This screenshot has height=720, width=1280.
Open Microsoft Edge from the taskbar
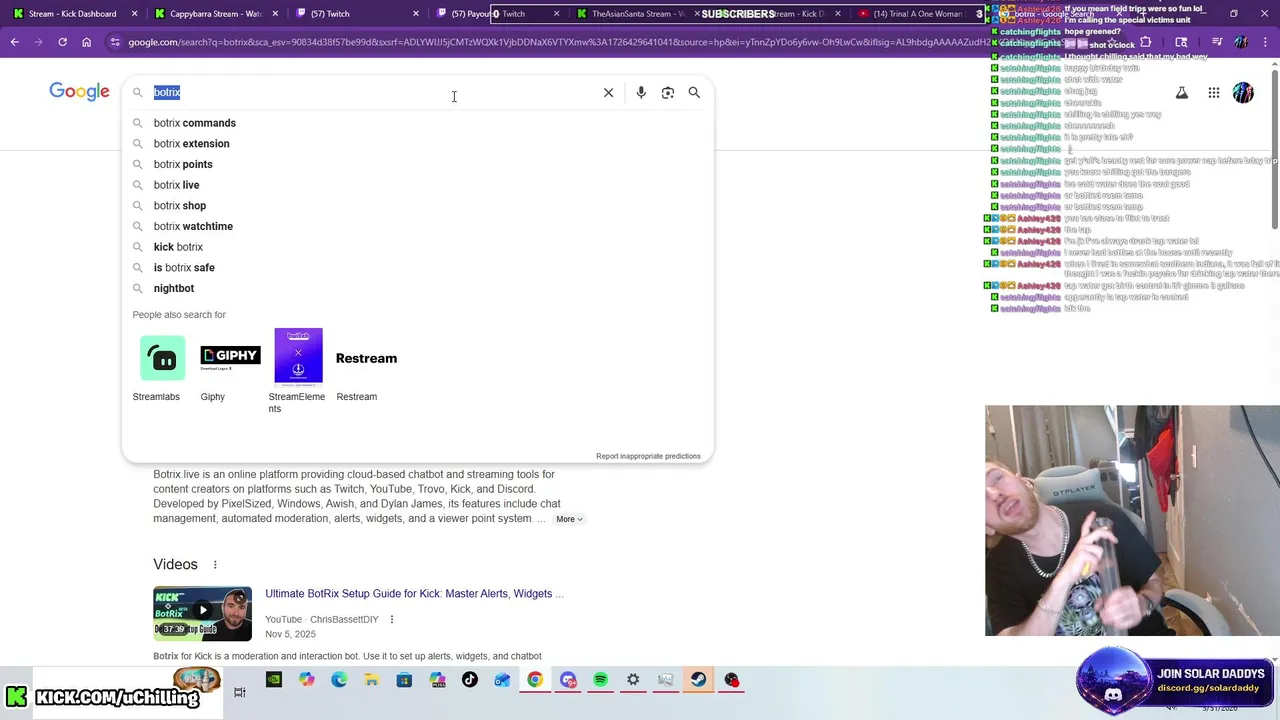pyautogui.click(x=339, y=680)
